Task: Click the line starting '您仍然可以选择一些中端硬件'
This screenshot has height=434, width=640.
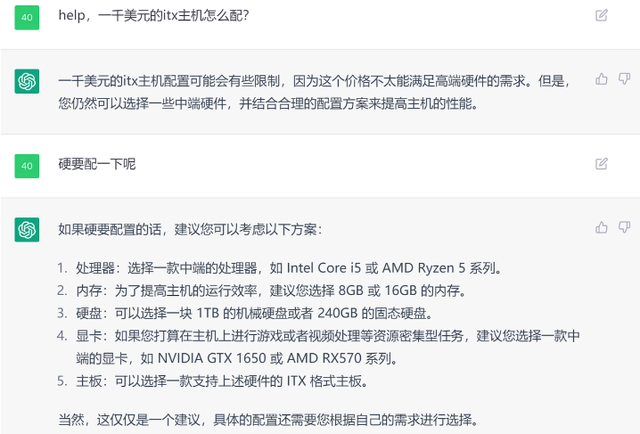Action: [268, 104]
